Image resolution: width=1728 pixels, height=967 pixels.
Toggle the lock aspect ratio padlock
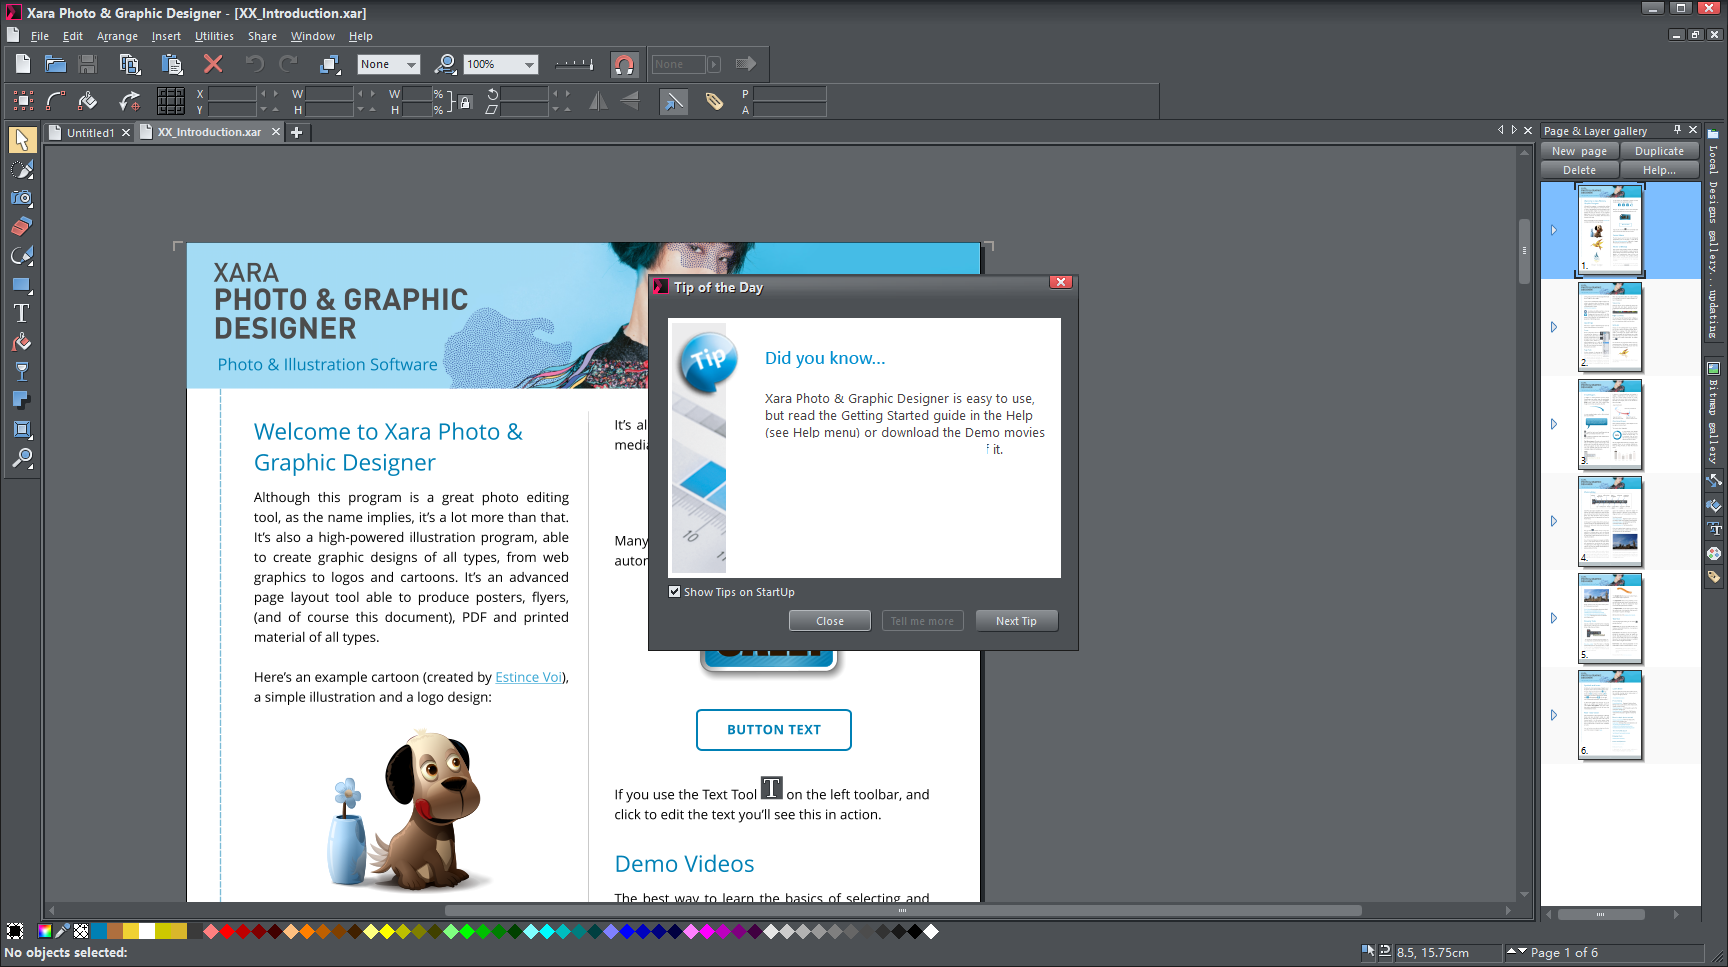pyautogui.click(x=464, y=101)
